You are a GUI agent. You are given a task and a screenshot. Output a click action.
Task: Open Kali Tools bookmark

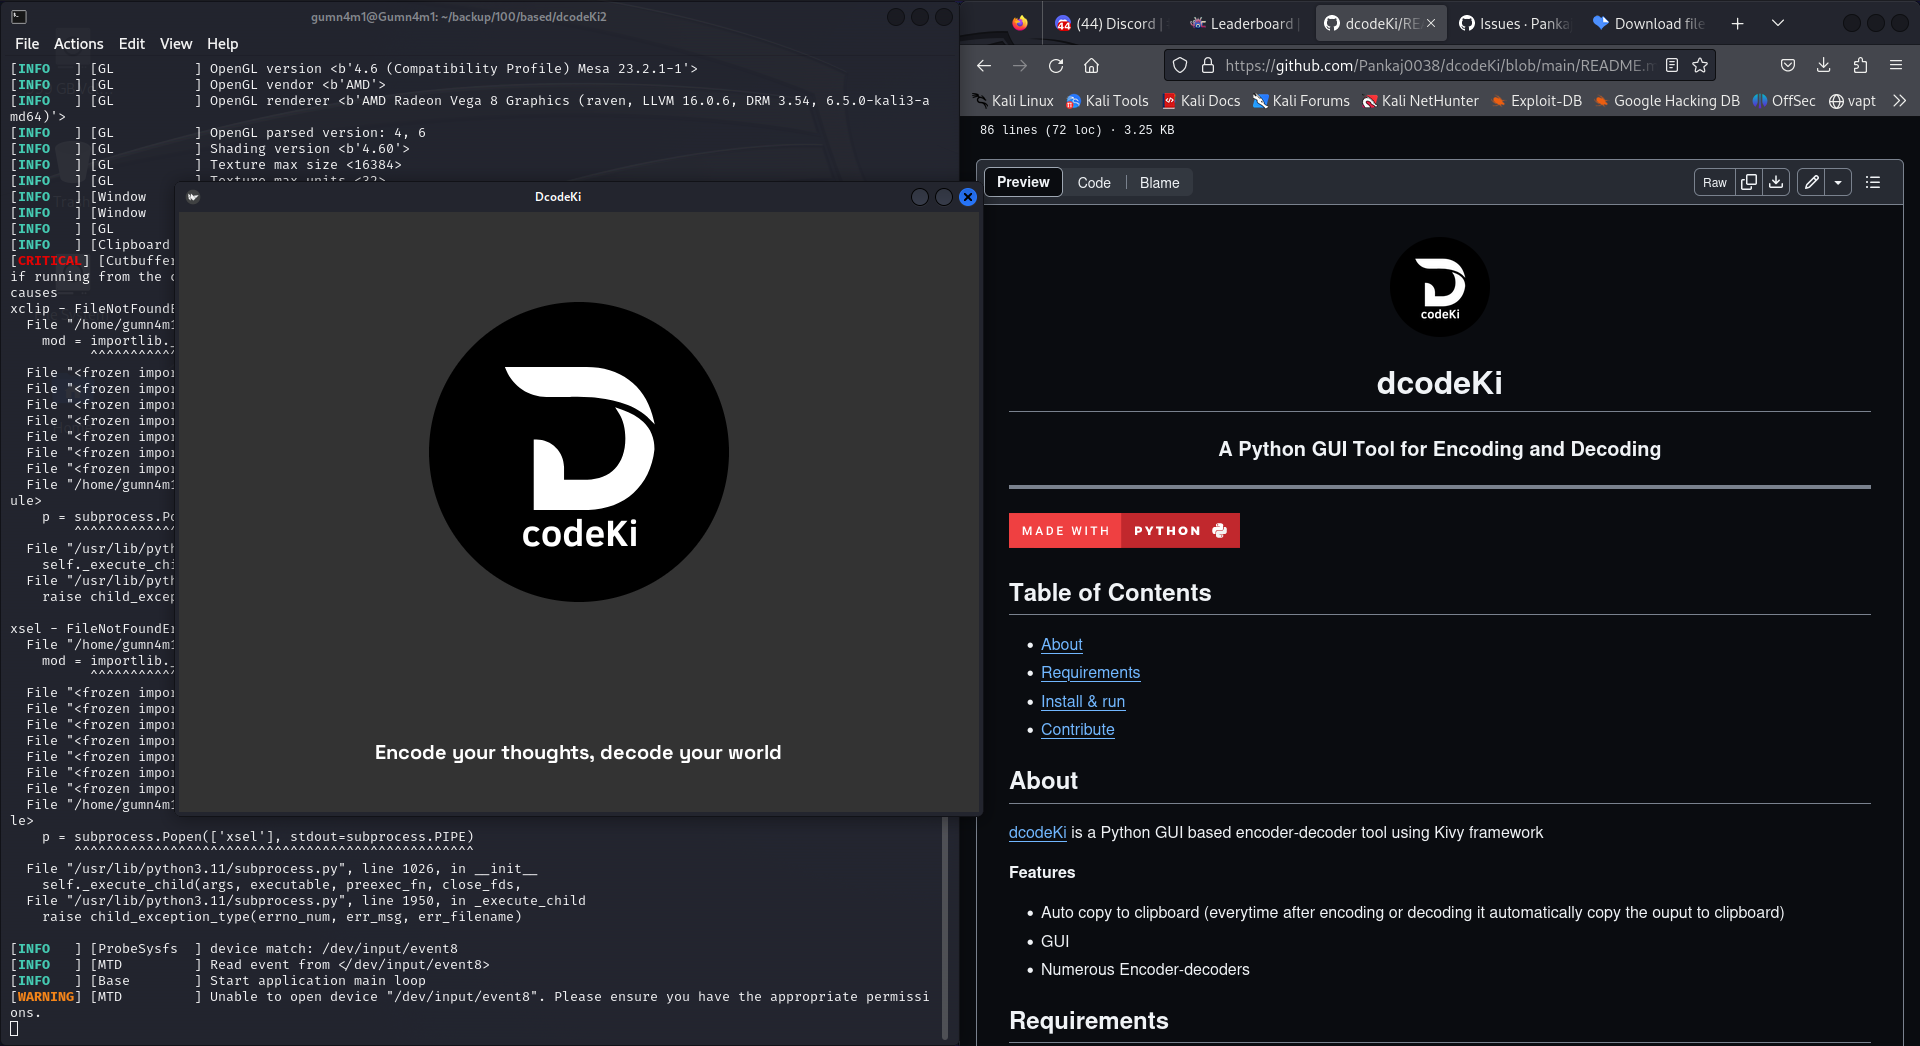(x=1107, y=101)
